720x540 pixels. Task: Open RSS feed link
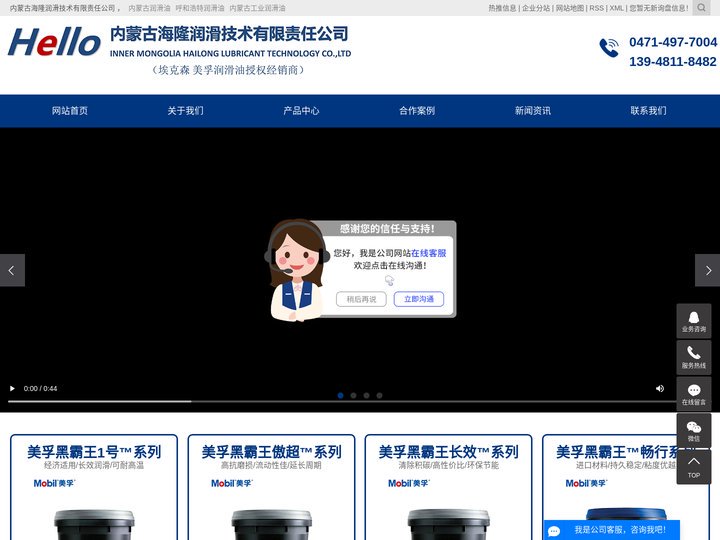[596, 8]
